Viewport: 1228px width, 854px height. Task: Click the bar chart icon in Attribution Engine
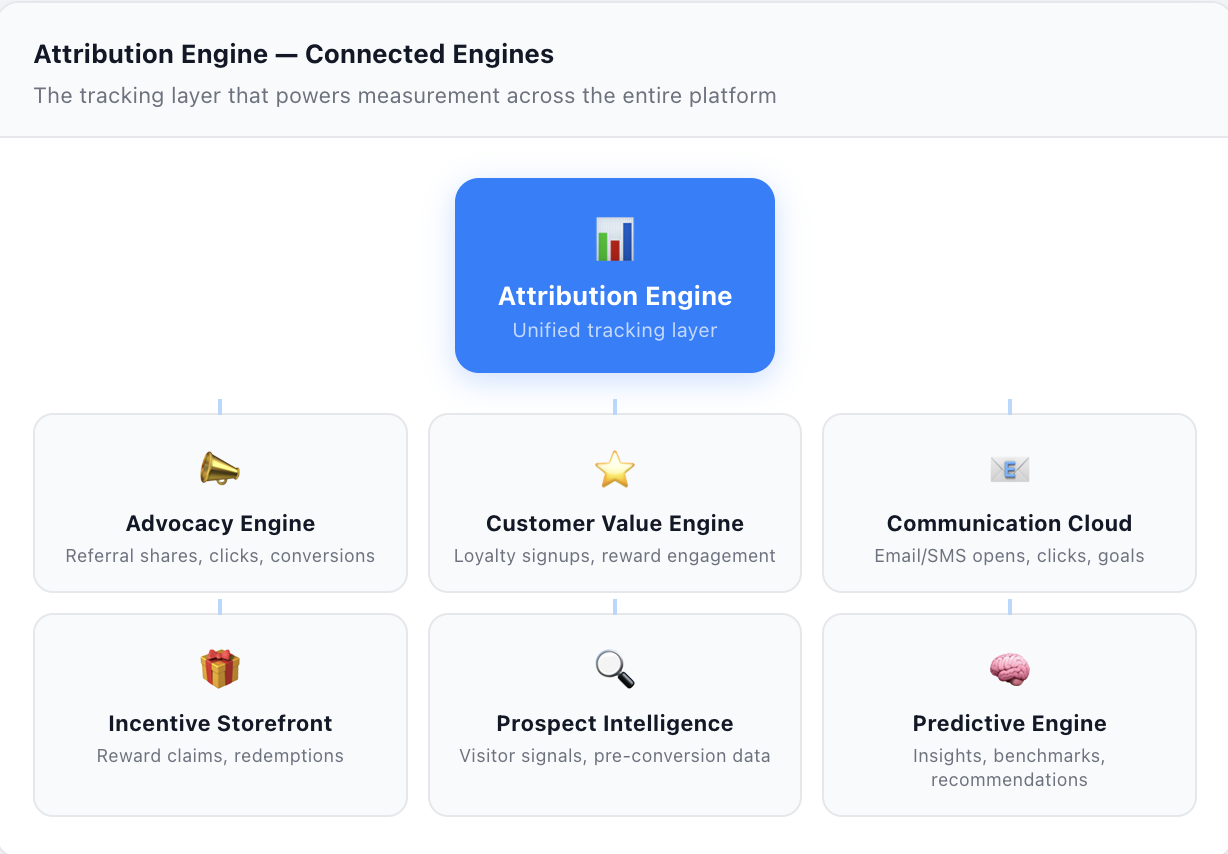coord(614,240)
